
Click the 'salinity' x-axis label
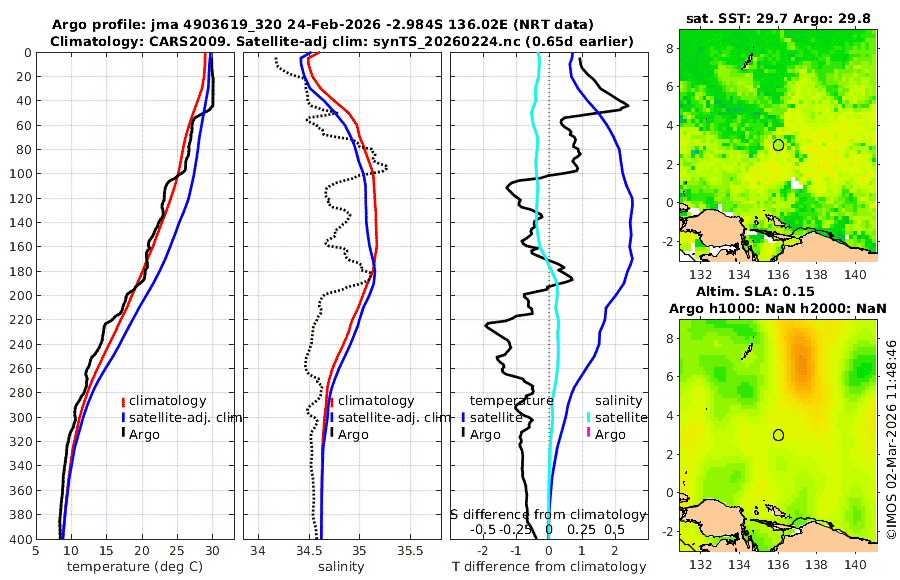coord(341,567)
